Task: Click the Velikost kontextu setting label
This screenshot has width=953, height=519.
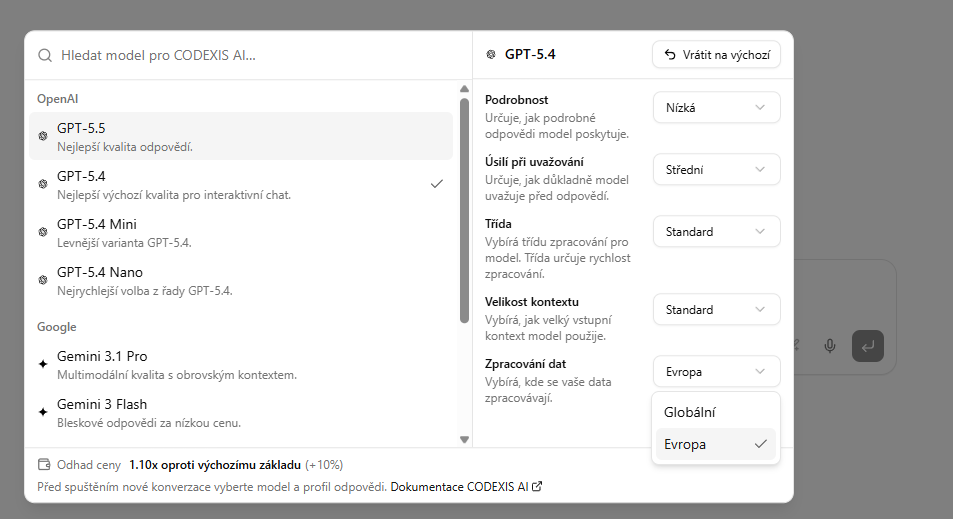Action: click(532, 301)
